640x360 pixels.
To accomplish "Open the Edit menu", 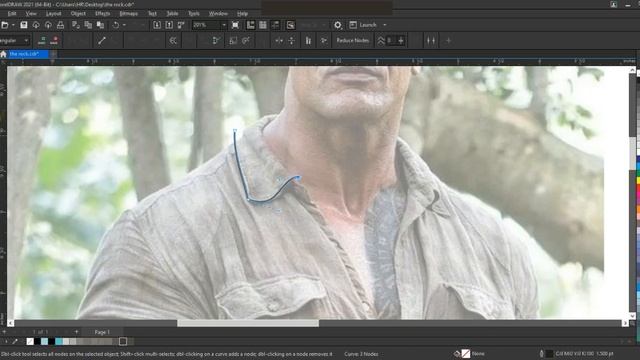I will tap(12, 13).
